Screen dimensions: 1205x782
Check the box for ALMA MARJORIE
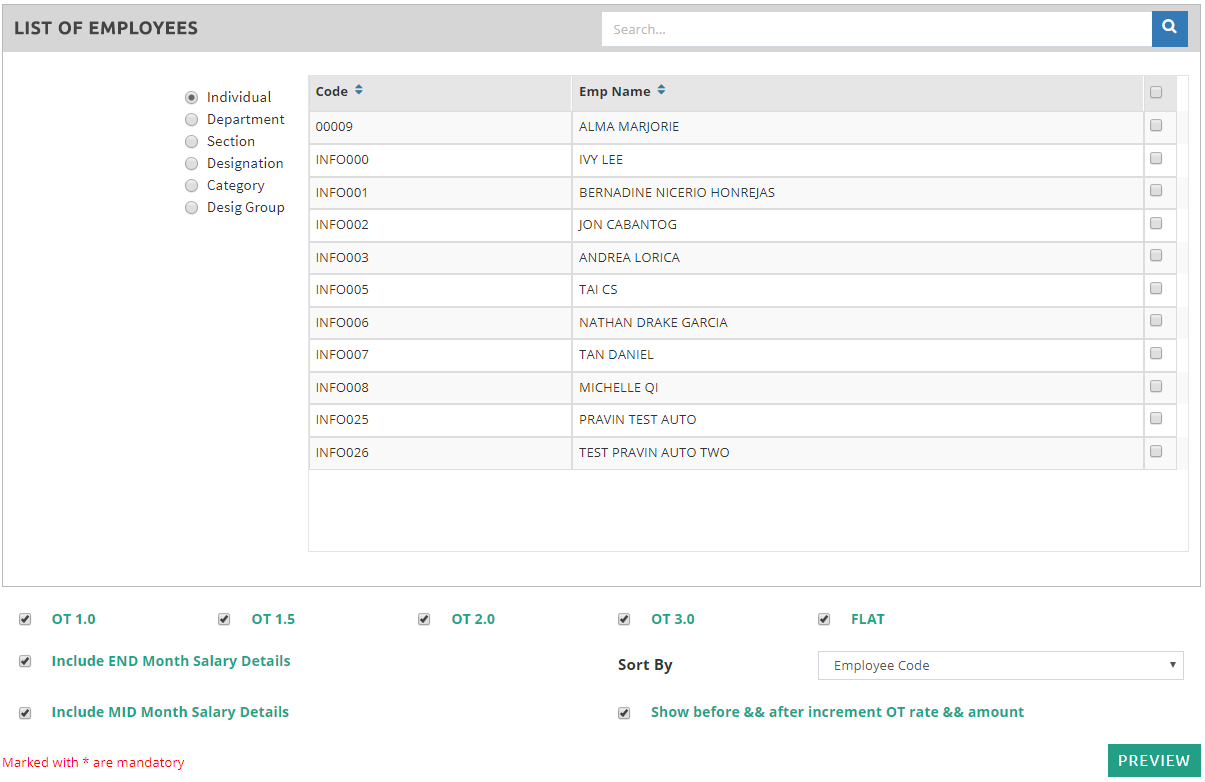1156,126
